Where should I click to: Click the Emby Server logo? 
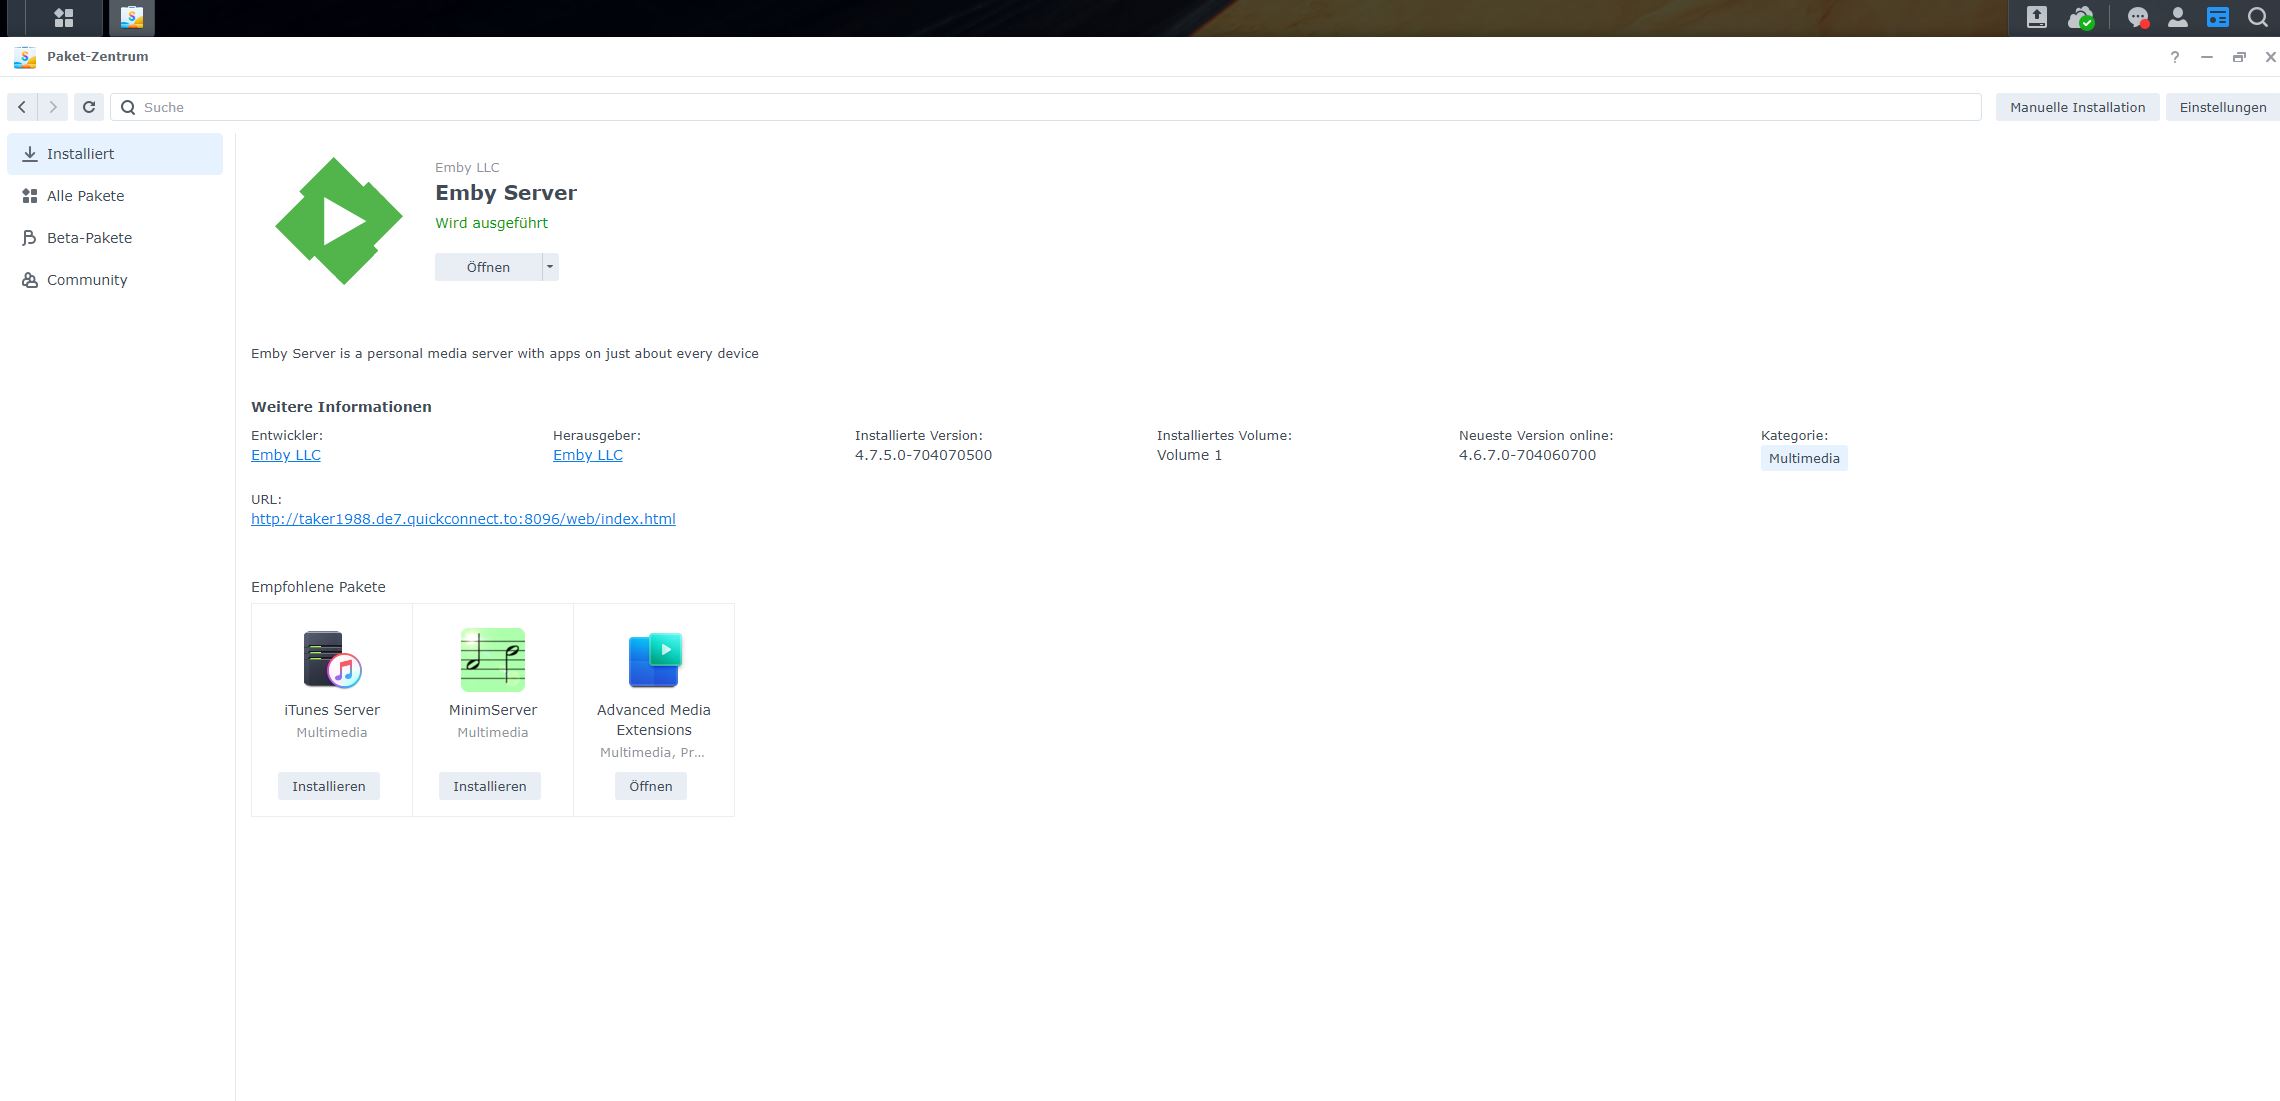coord(339,221)
